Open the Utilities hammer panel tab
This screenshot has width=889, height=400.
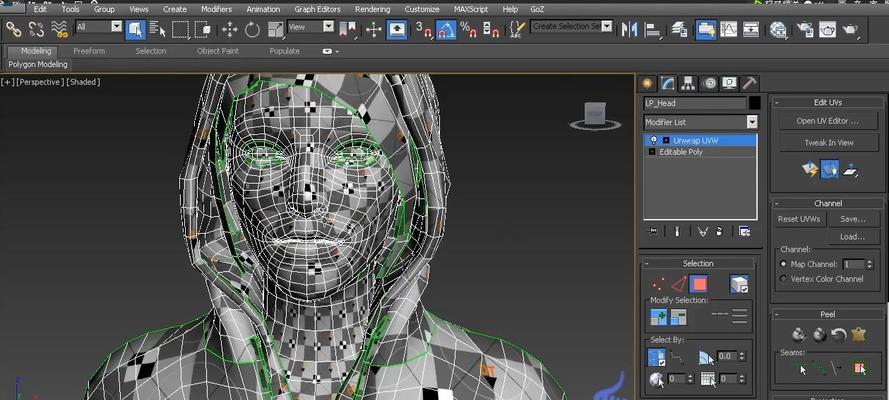point(749,84)
